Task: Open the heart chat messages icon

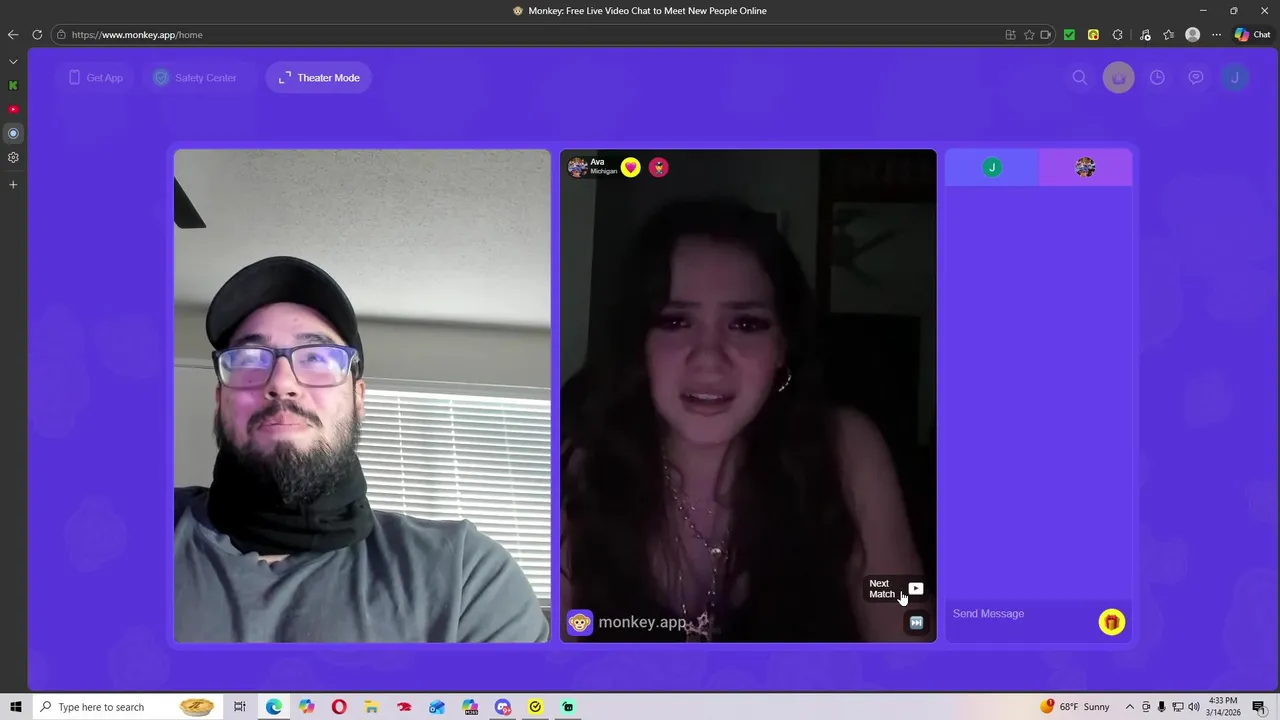Action: (x=1196, y=78)
